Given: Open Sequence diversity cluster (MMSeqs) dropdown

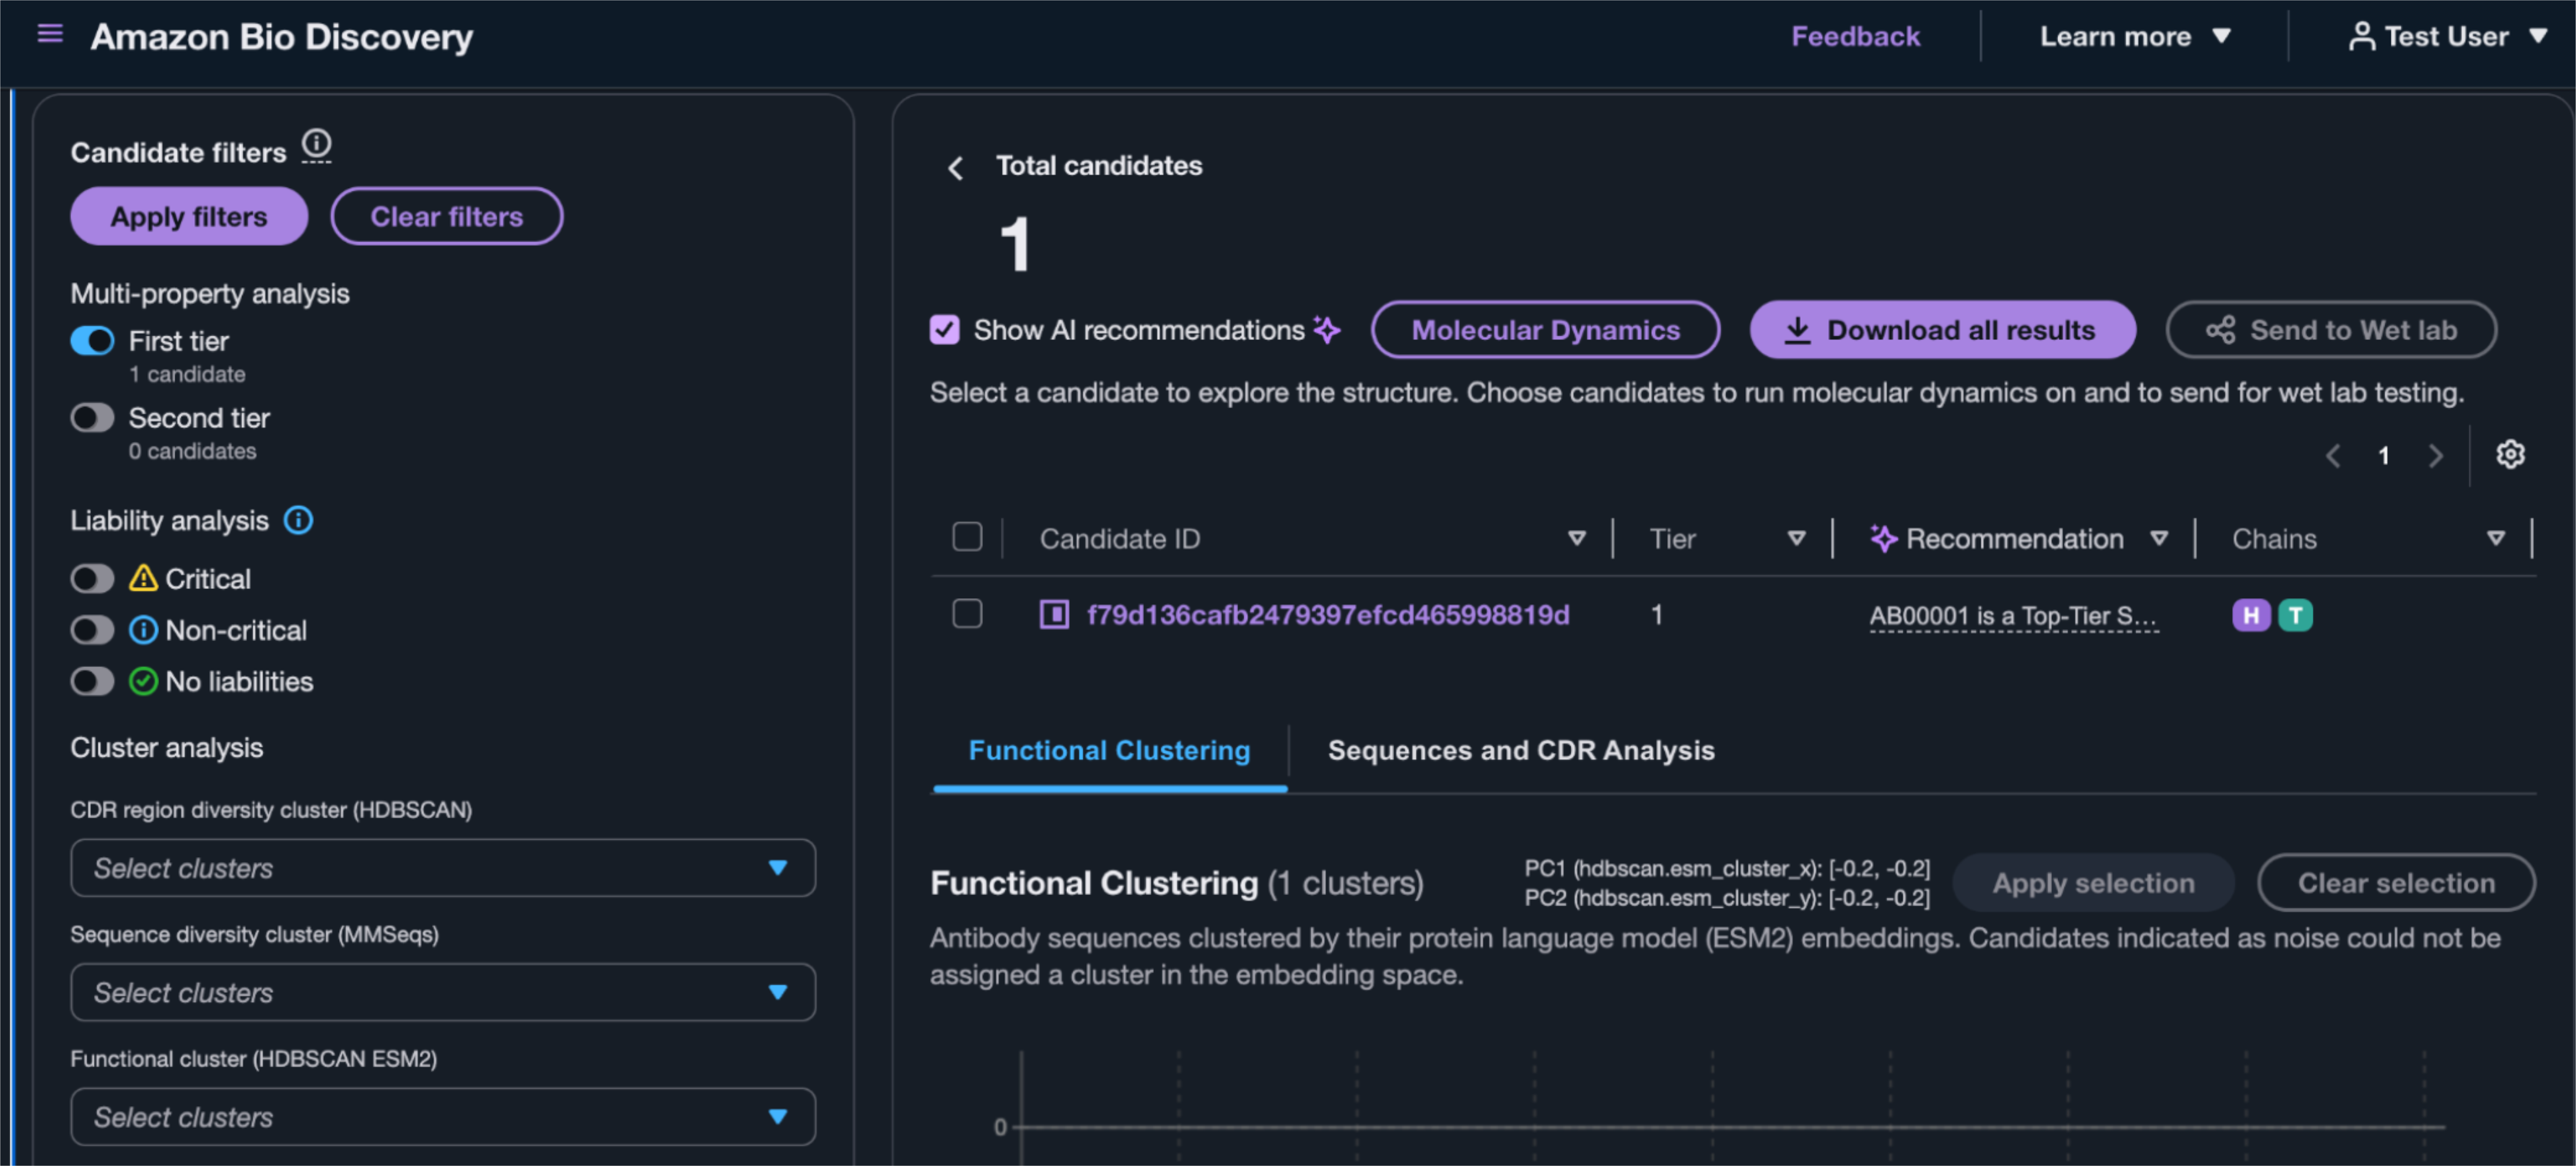Looking at the screenshot, I should click(443, 992).
